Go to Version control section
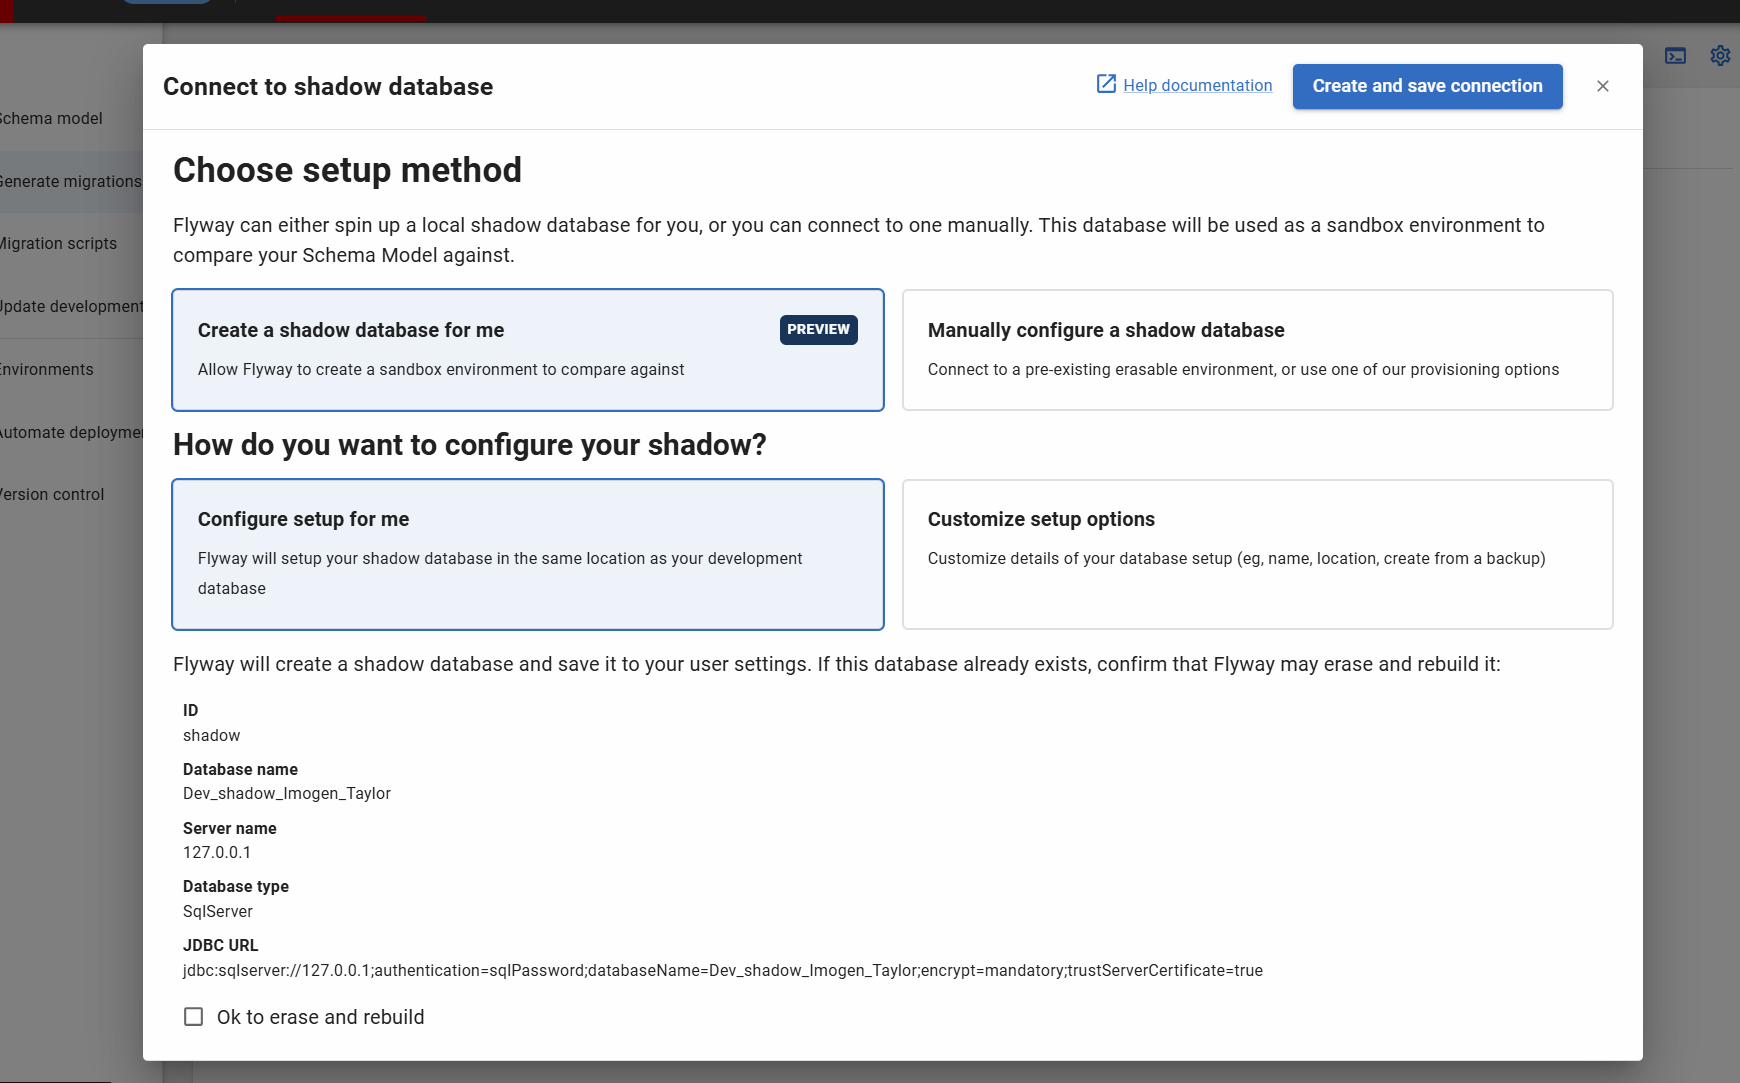Viewport: 1740px width, 1083px height. (52, 494)
